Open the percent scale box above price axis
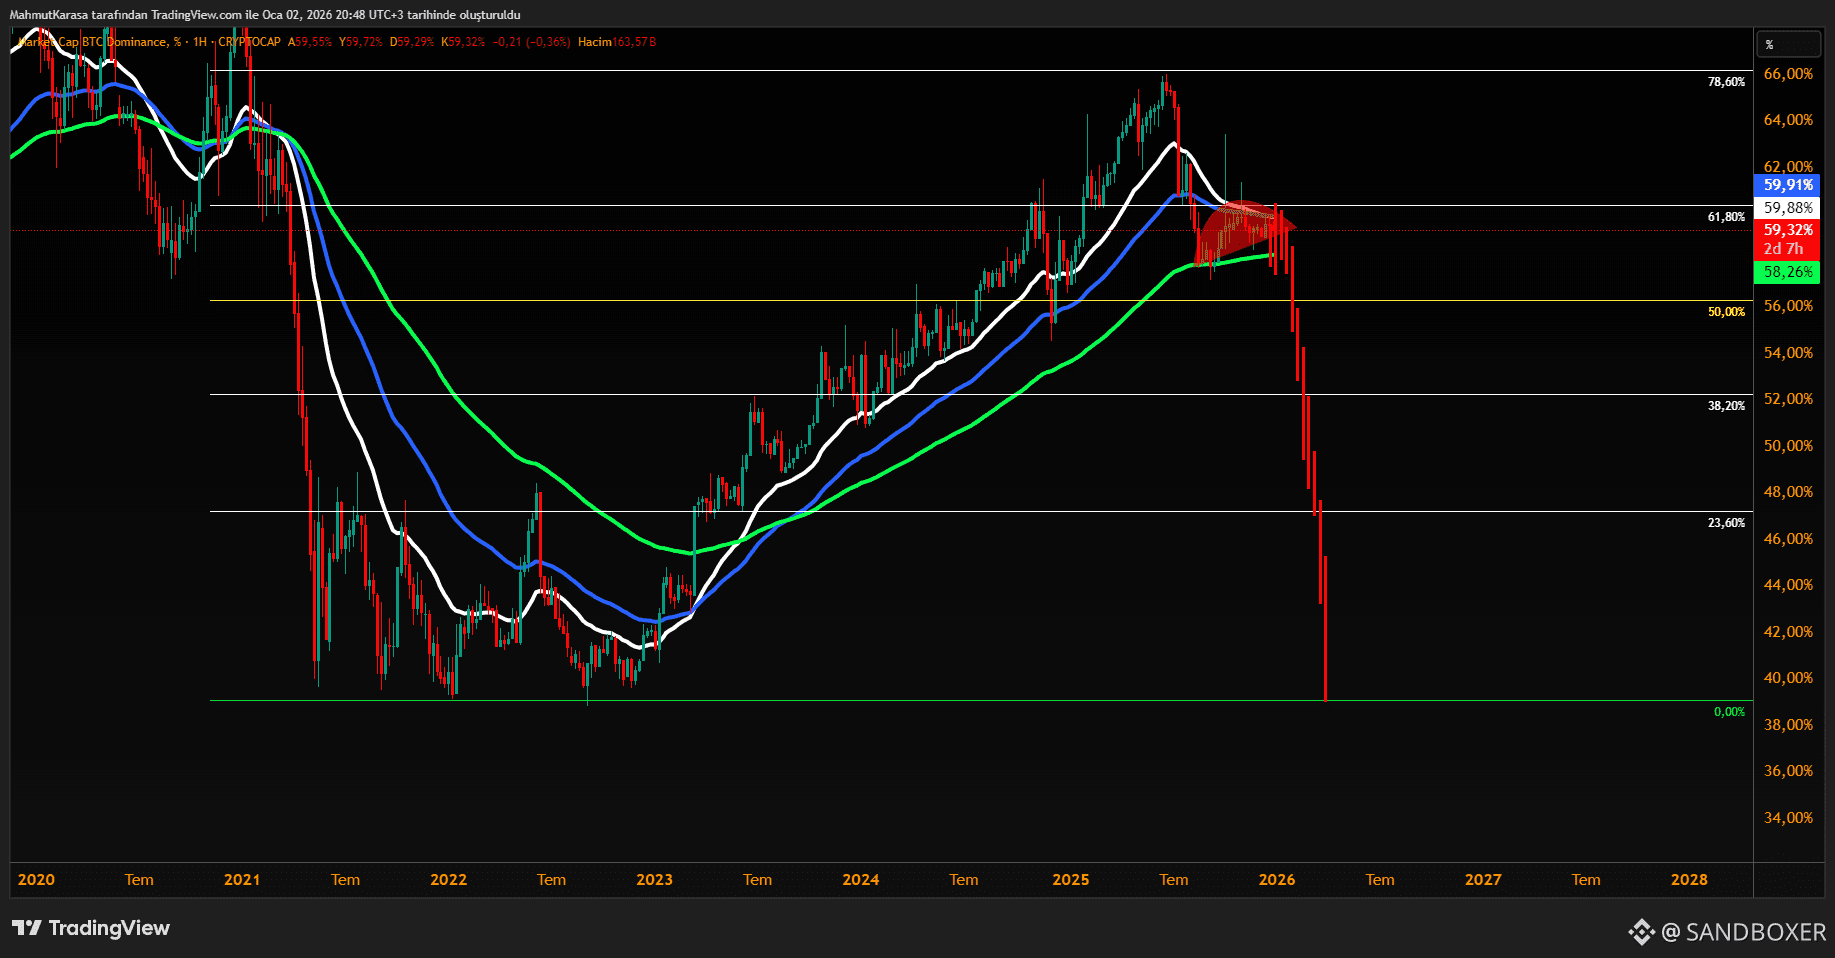This screenshot has height=958, width=1835. click(x=1787, y=44)
